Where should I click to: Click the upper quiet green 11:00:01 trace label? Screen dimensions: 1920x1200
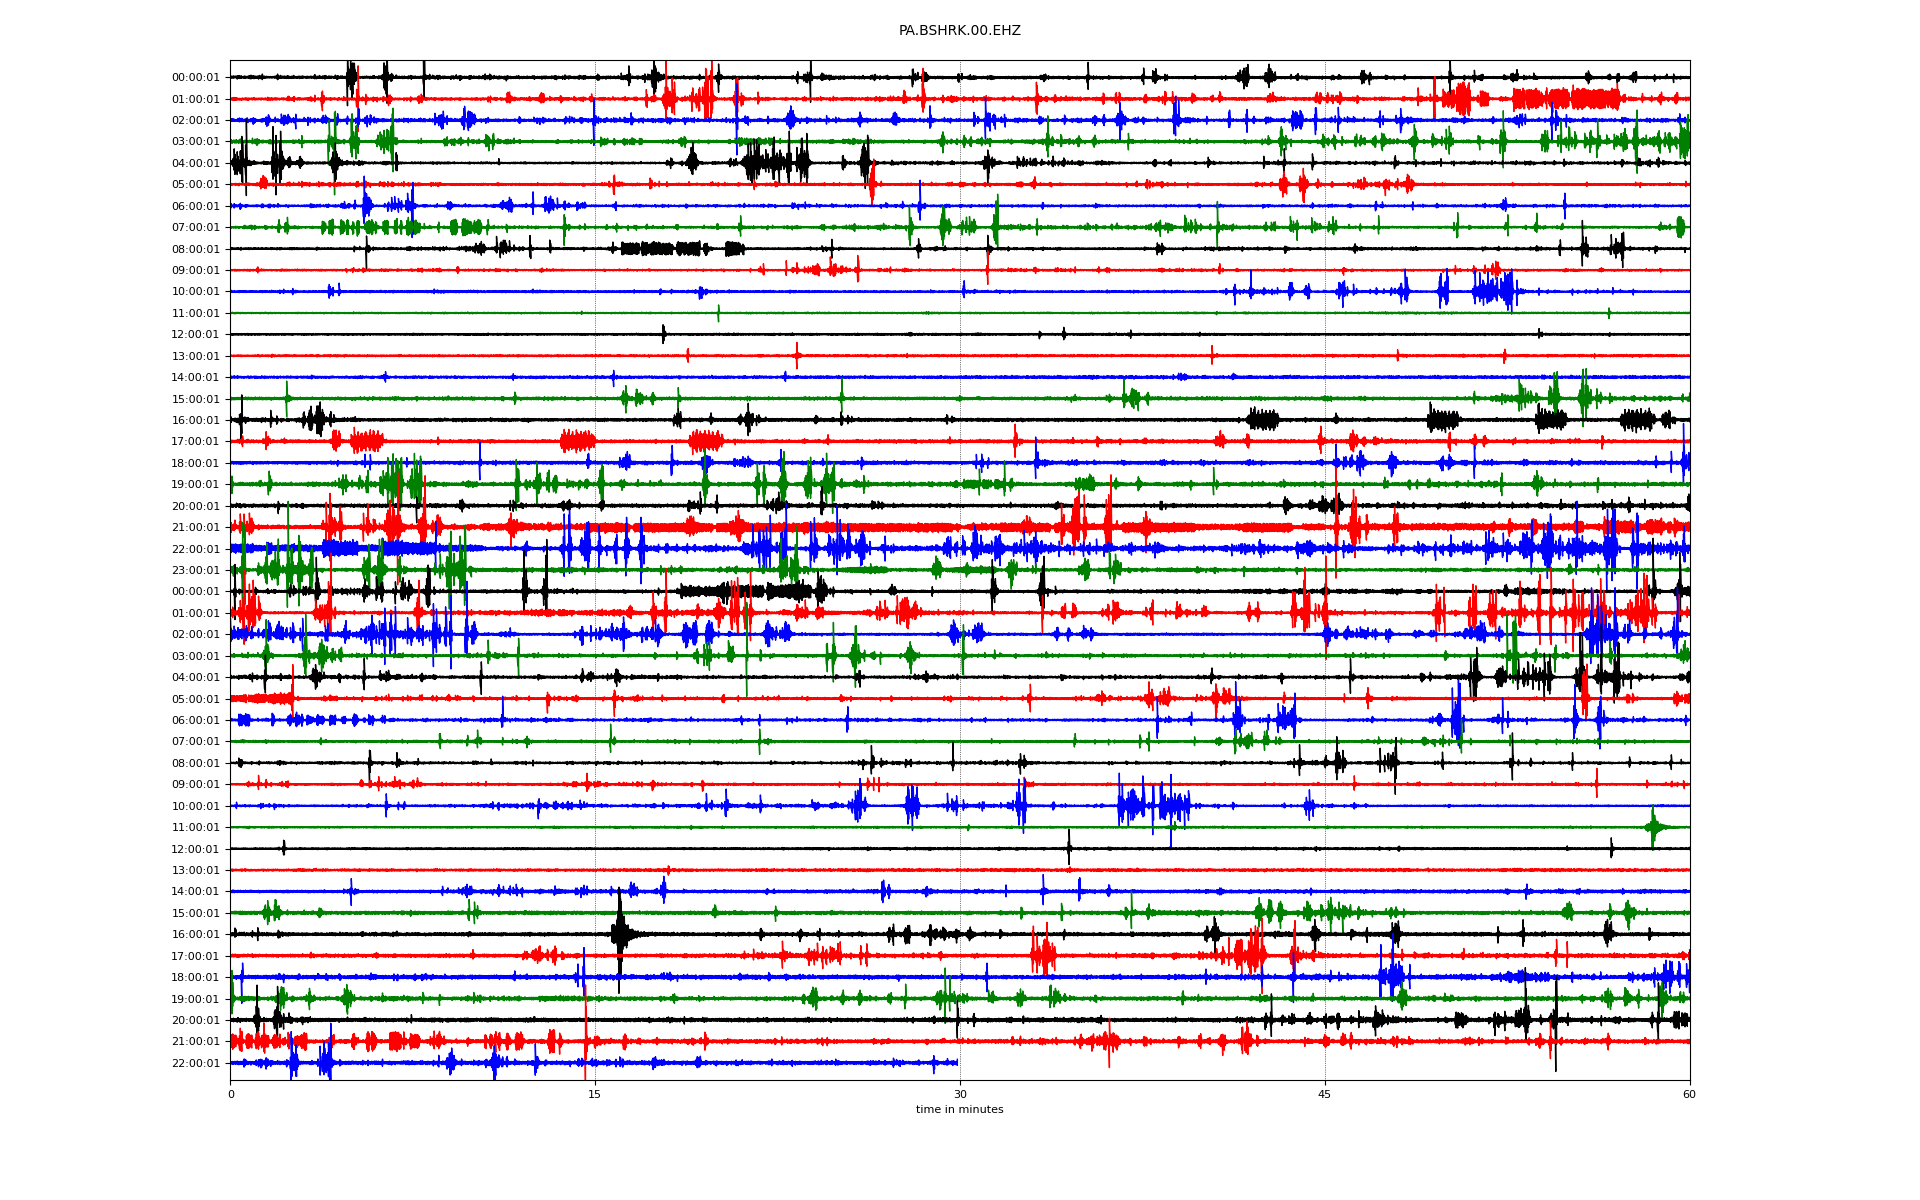(x=195, y=314)
